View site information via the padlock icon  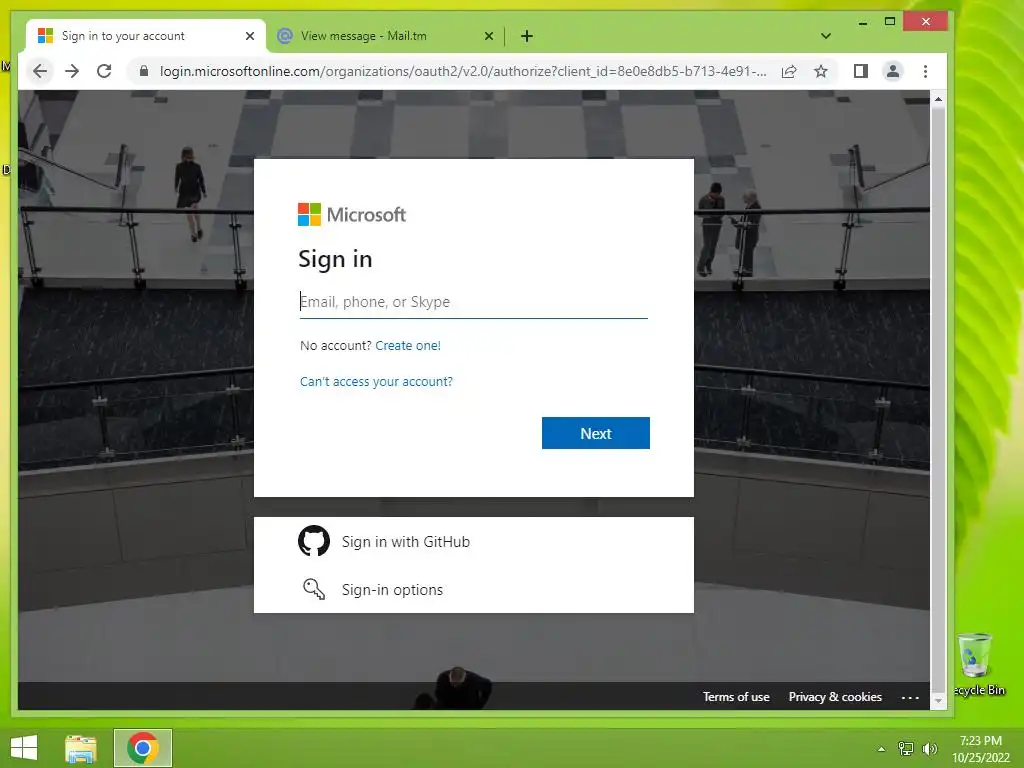[x=144, y=71]
